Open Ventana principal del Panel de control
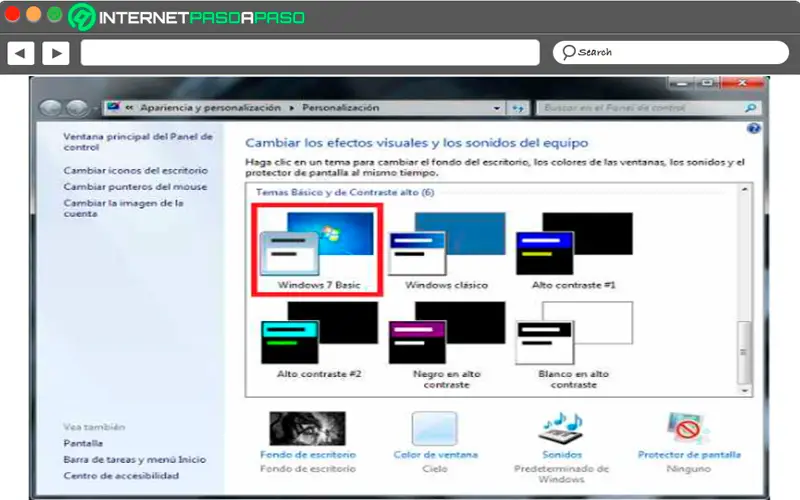This screenshot has height=500, width=800. (138, 142)
